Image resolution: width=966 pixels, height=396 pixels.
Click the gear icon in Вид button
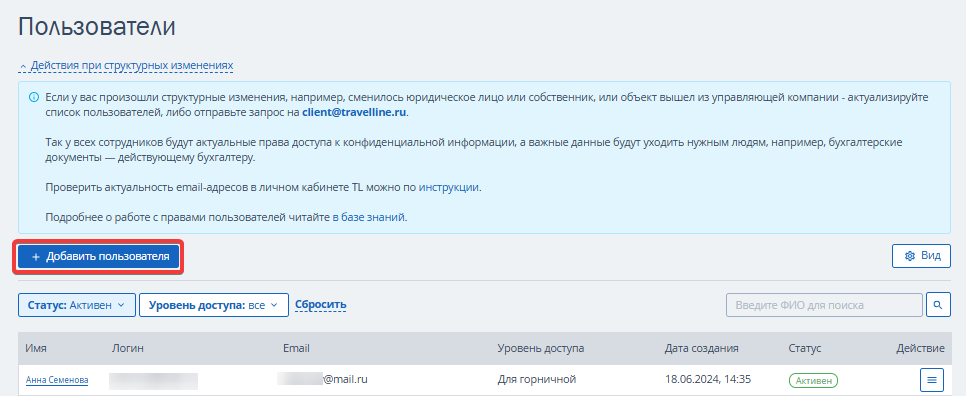point(909,256)
